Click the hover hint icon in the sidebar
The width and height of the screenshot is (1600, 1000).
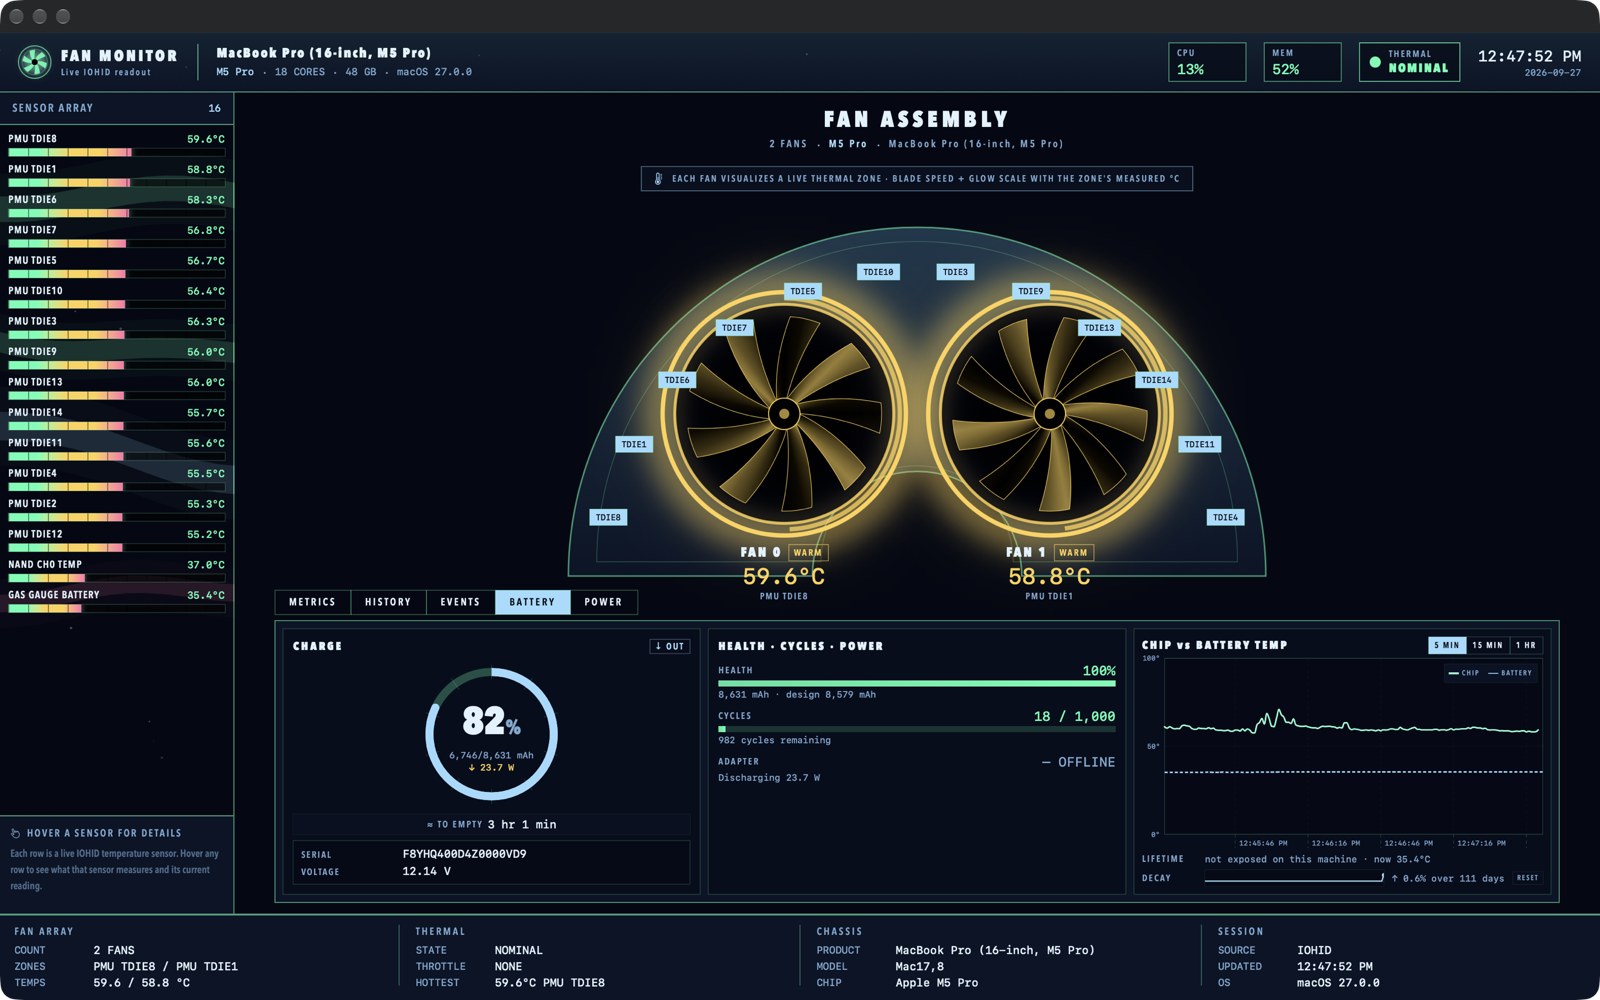[16, 833]
